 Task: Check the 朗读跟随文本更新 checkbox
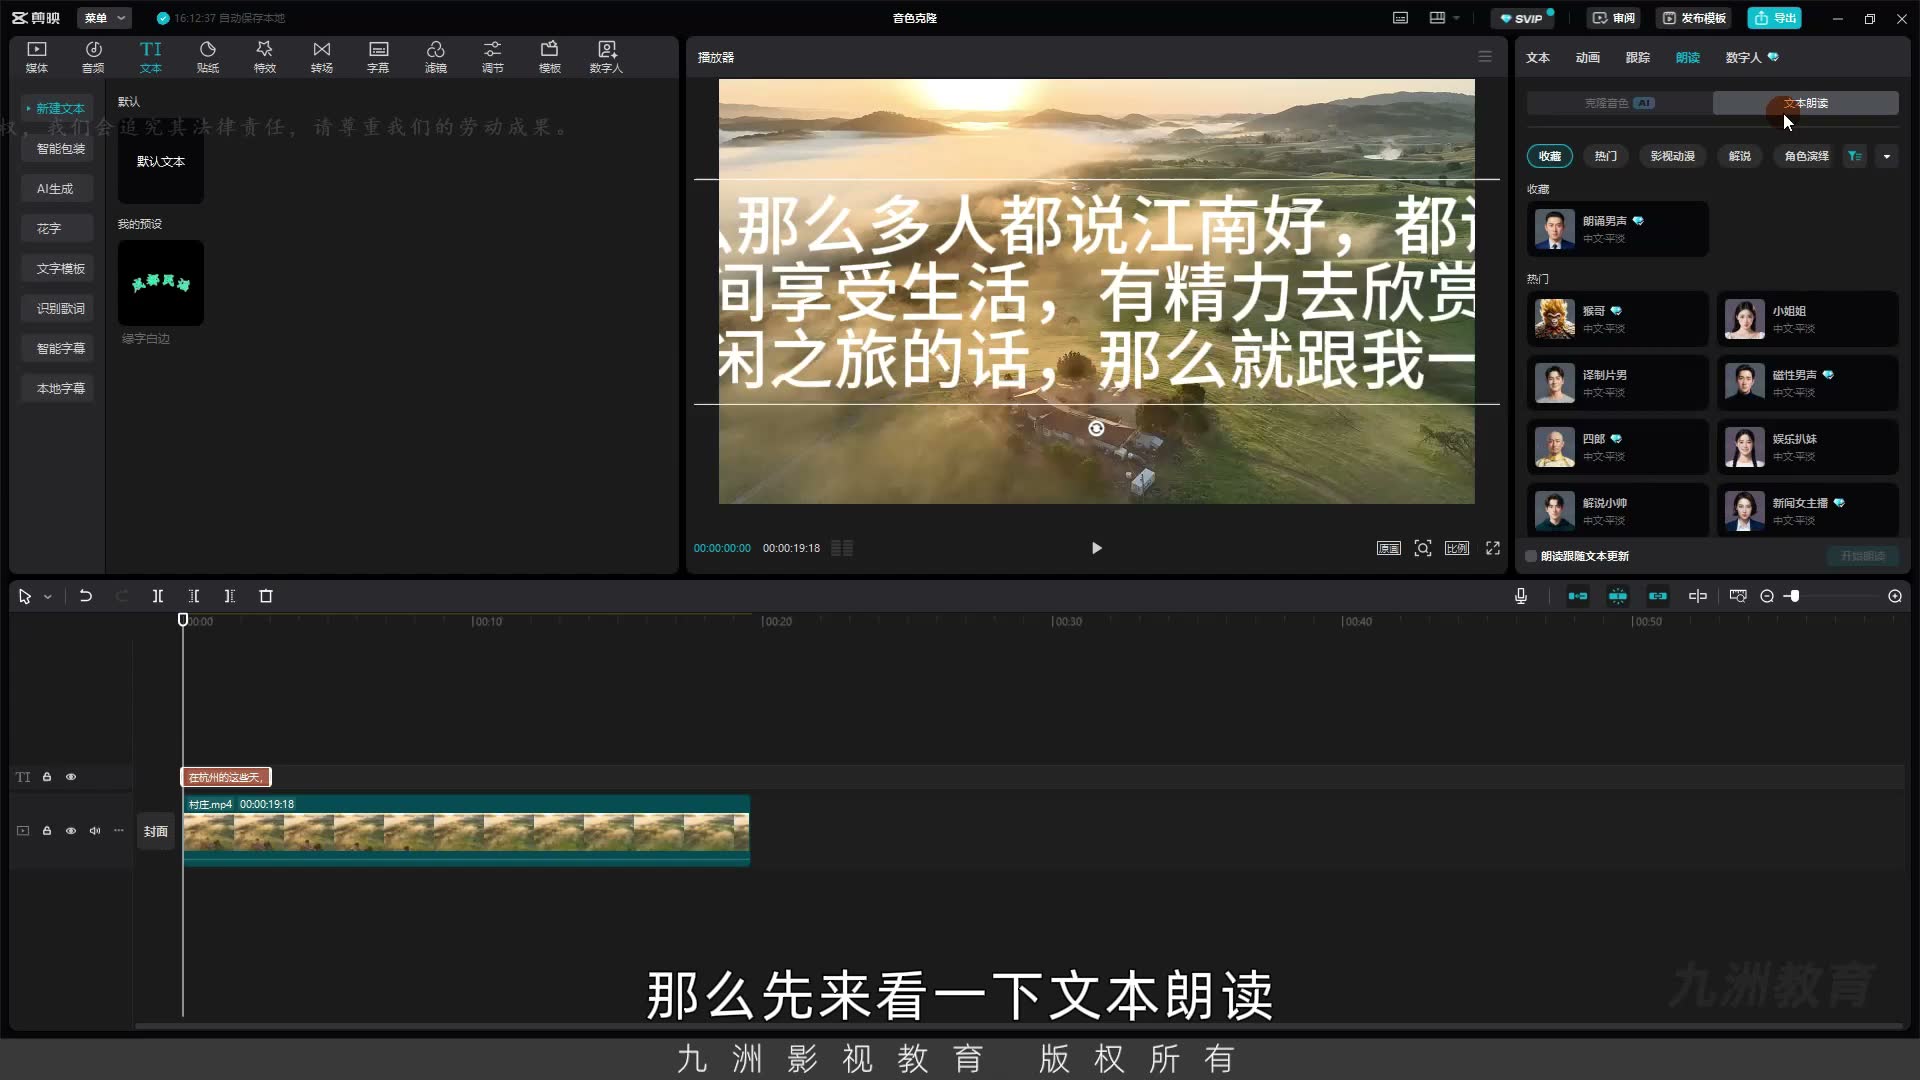coord(1531,556)
